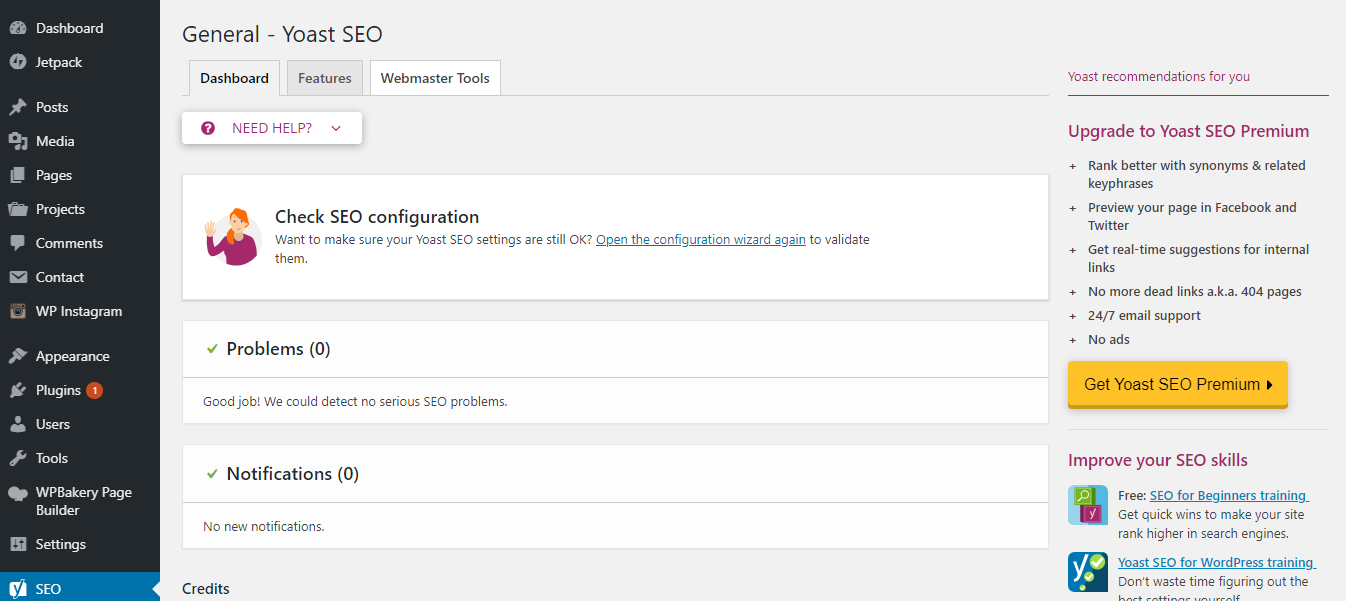Screen dimensions: 1346x601
Task: Click the Yoast assistant avatar illustration
Action: pos(232,237)
